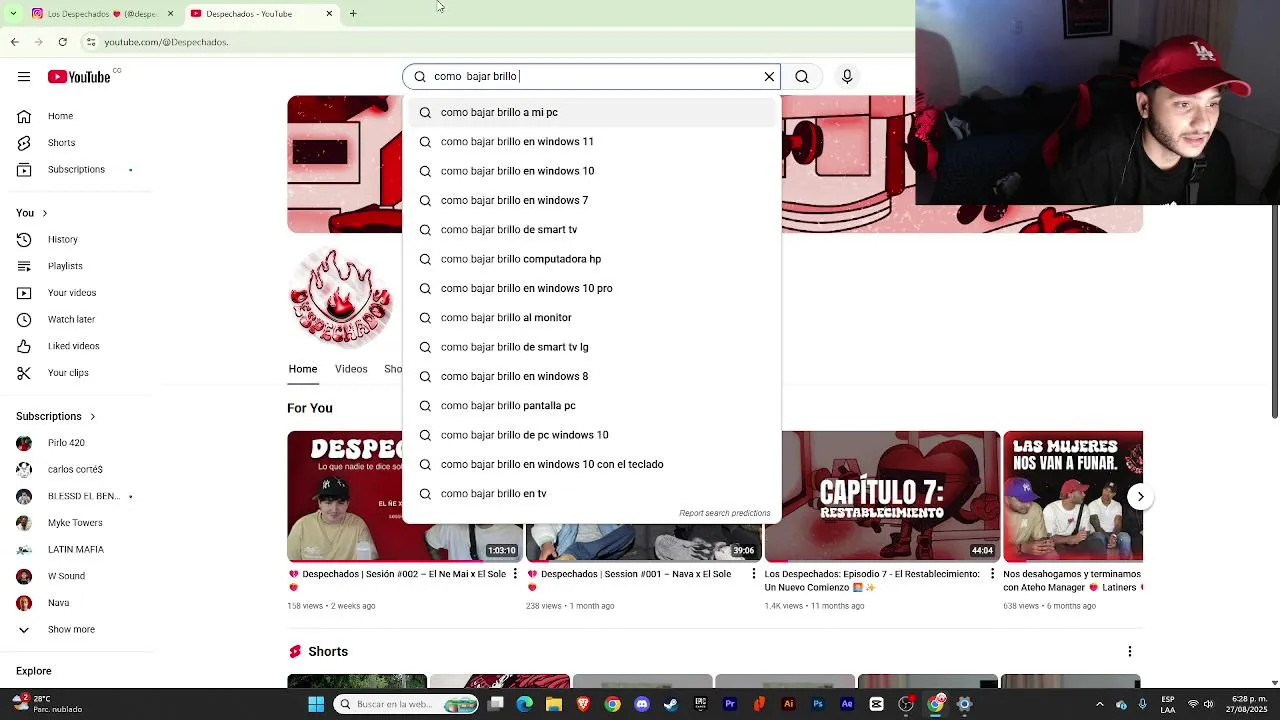This screenshot has width=1280, height=720.
Task: Open the Capítulo 7 Restablecimiento thumbnail
Action: tap(882, 496)
